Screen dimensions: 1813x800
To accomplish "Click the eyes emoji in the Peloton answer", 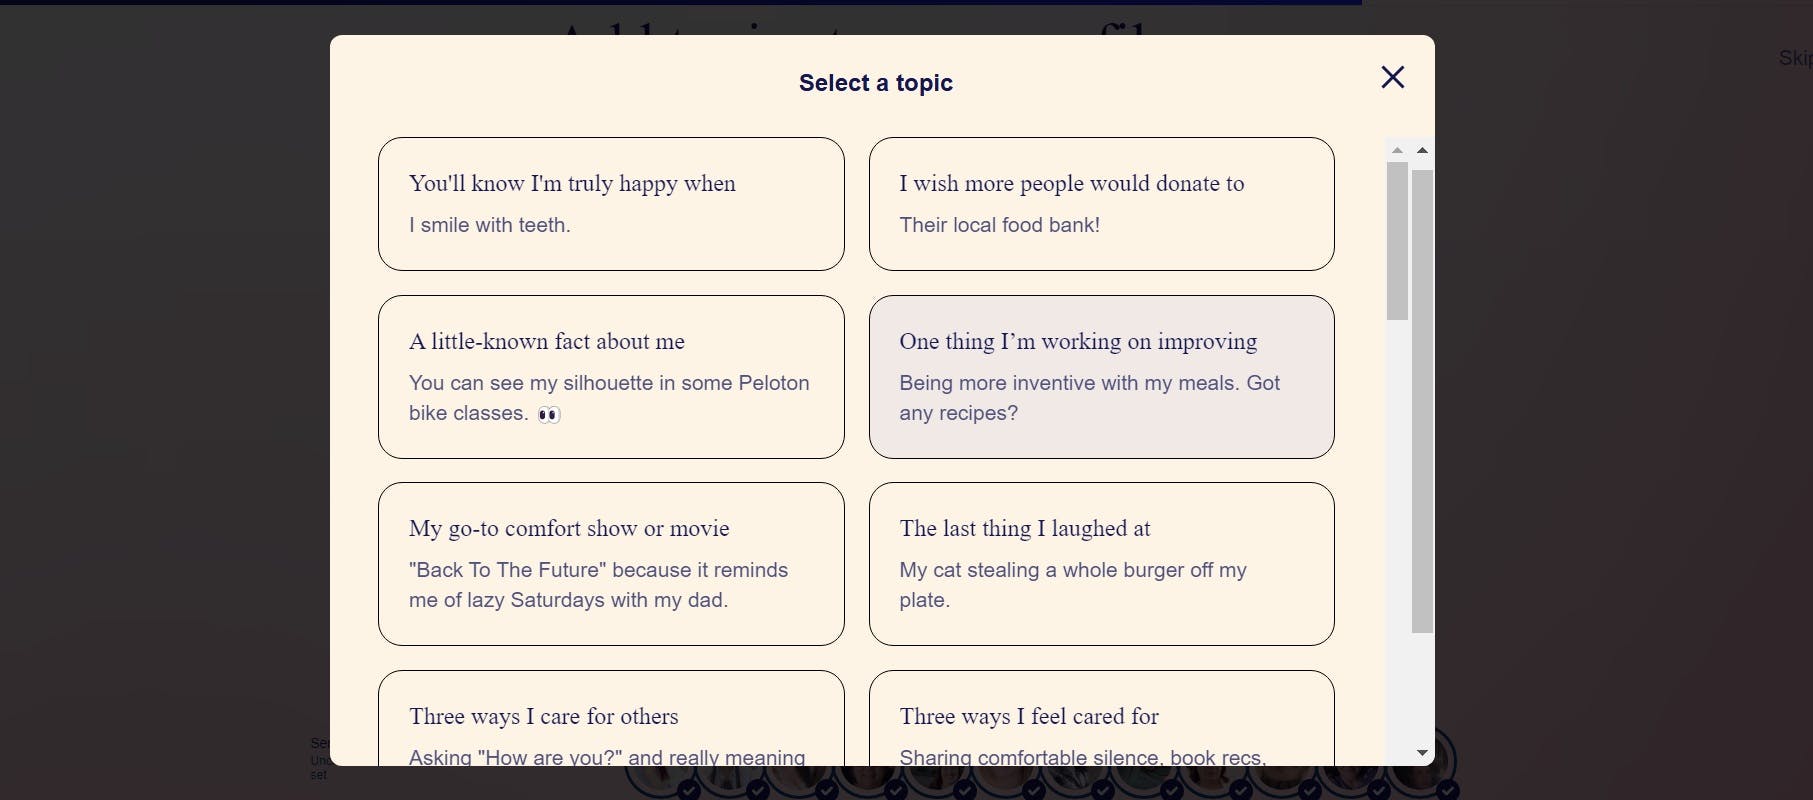I will tap(548, 413).
